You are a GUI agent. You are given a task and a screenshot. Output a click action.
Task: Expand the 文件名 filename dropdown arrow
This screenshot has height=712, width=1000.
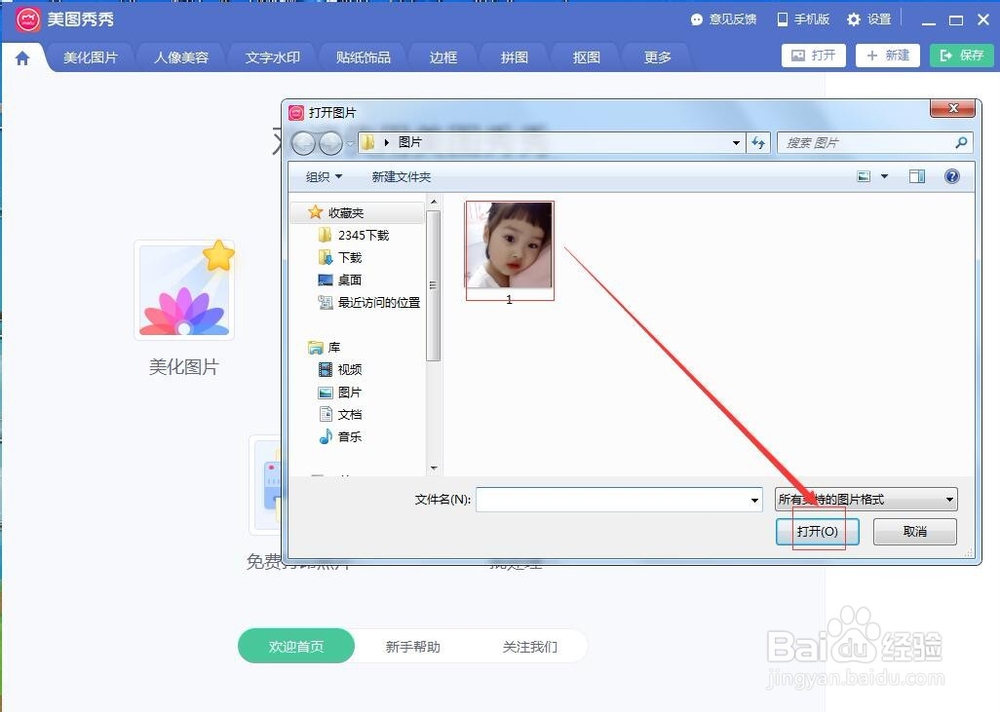[754, 500]
